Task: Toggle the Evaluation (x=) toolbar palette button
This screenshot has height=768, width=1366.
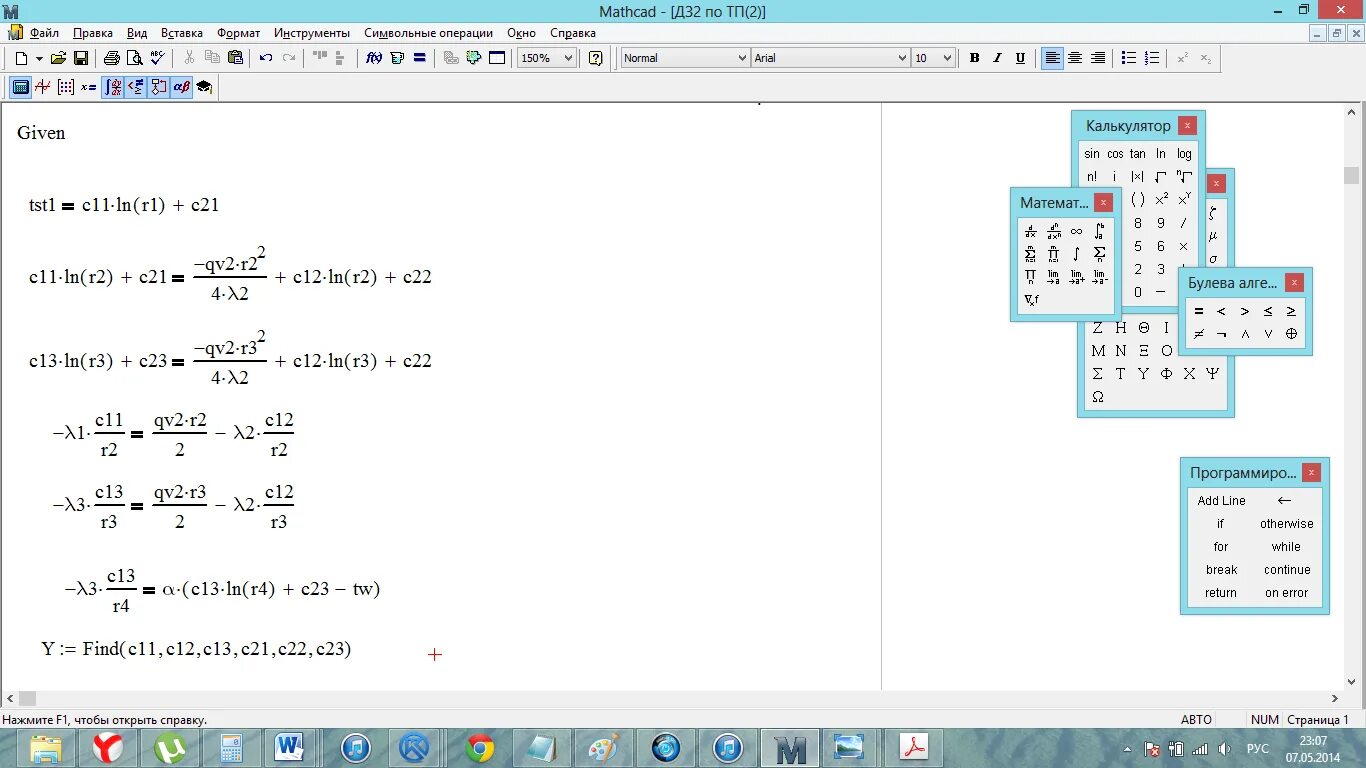Action: point(89,87)
